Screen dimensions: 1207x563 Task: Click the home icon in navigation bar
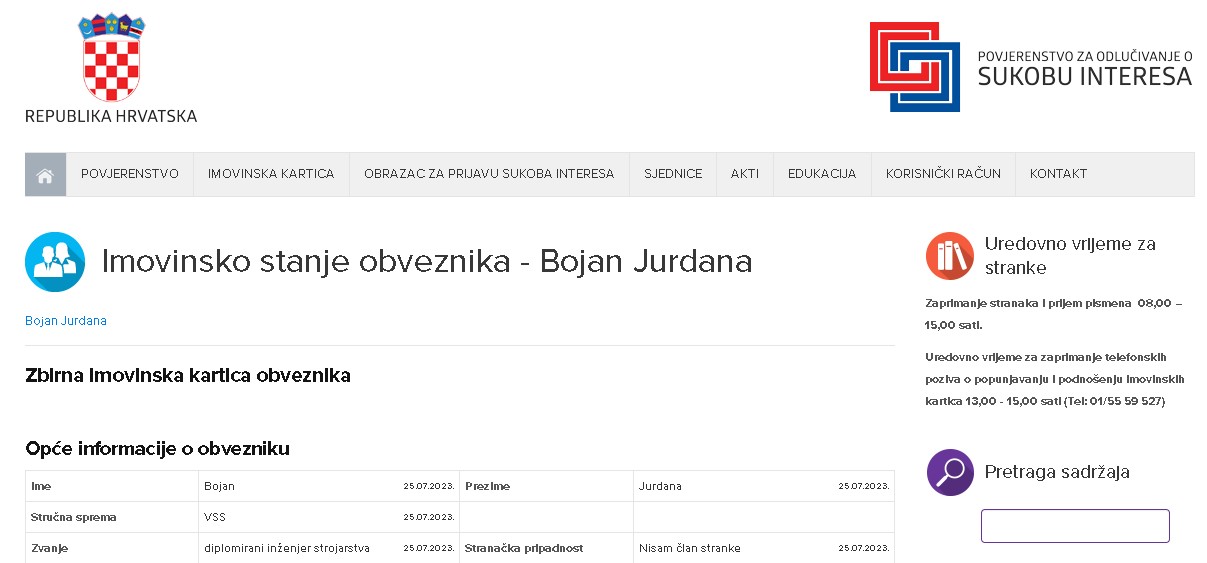(45, 174)
